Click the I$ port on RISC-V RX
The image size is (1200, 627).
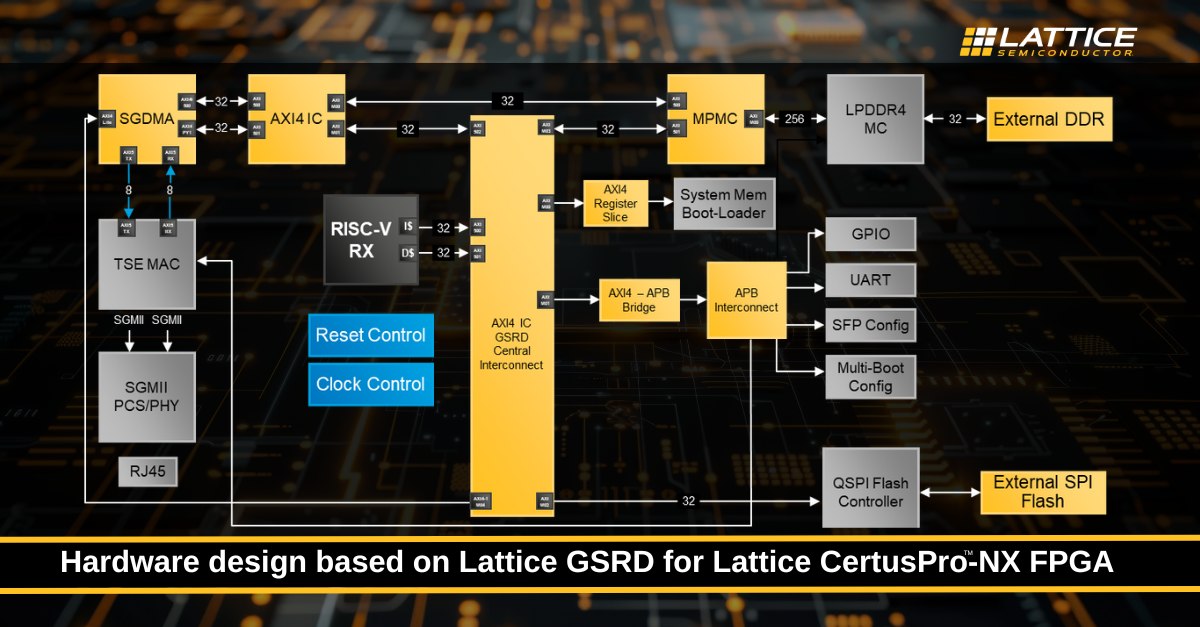point(408,227)
